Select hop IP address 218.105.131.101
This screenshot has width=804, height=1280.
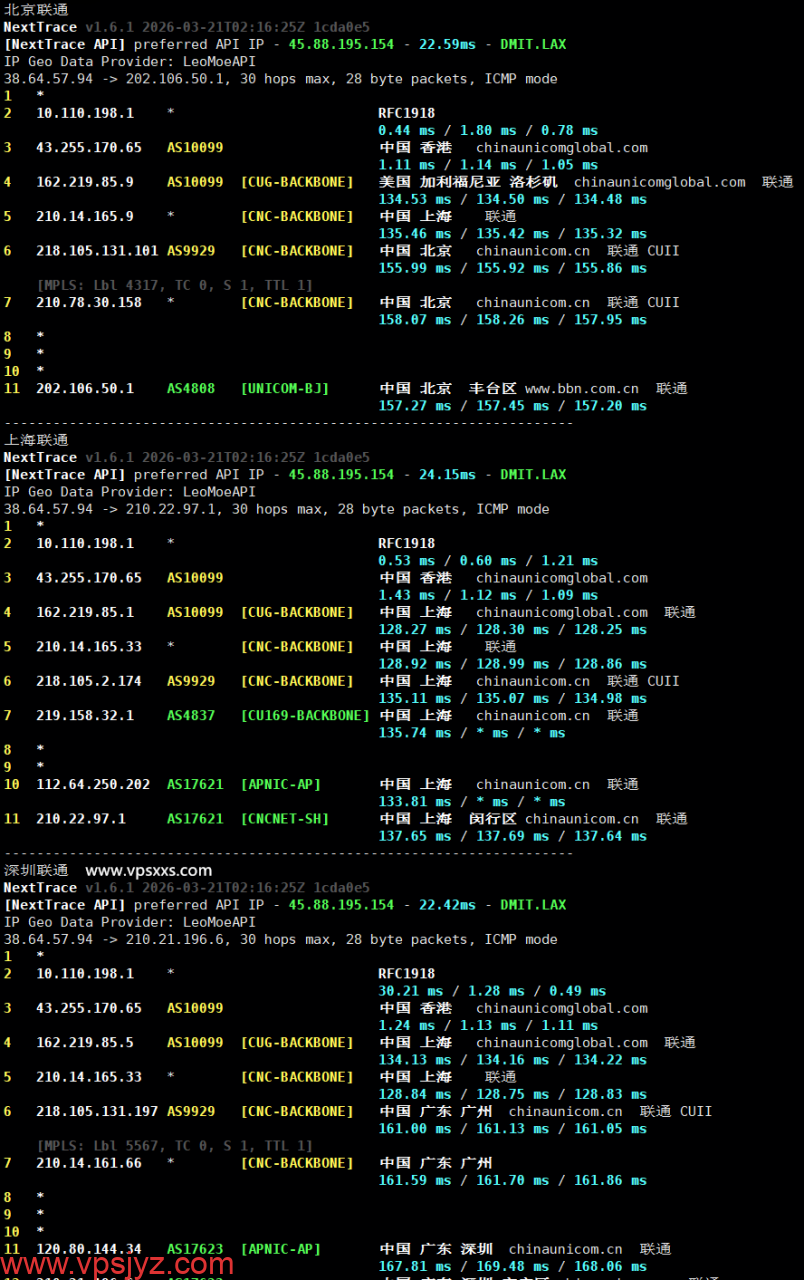pos(97,250)
